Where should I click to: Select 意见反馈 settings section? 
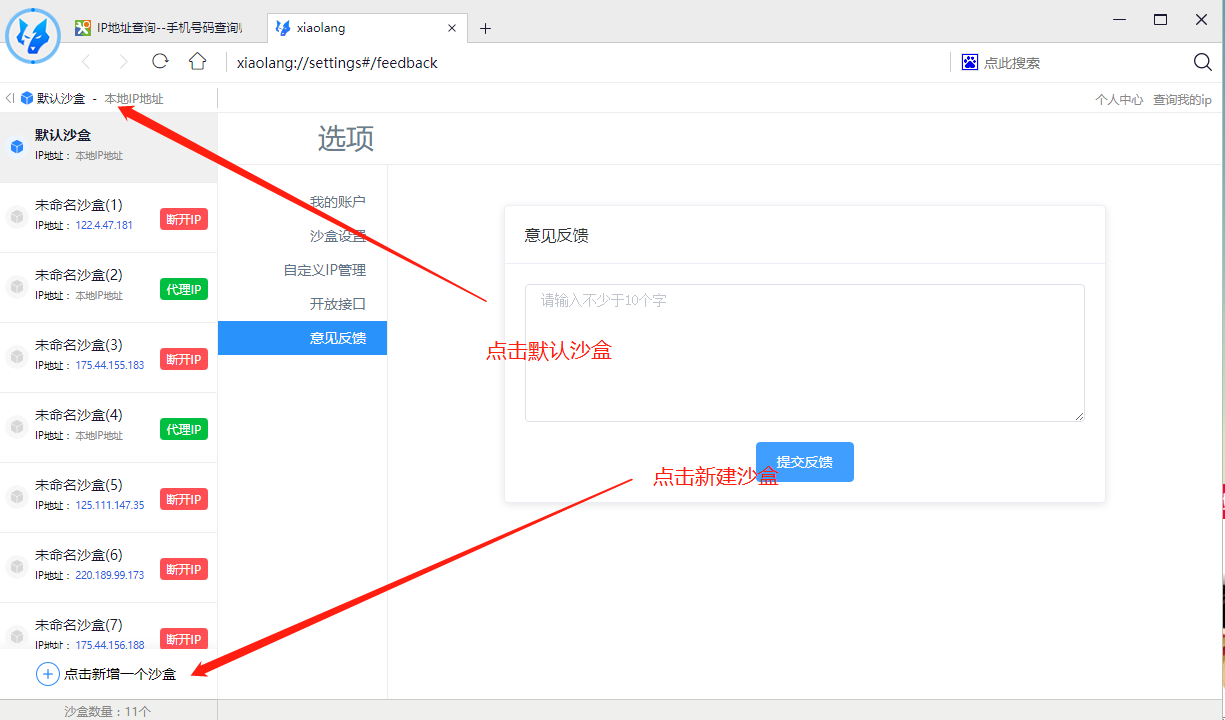[x=302, y=338]
